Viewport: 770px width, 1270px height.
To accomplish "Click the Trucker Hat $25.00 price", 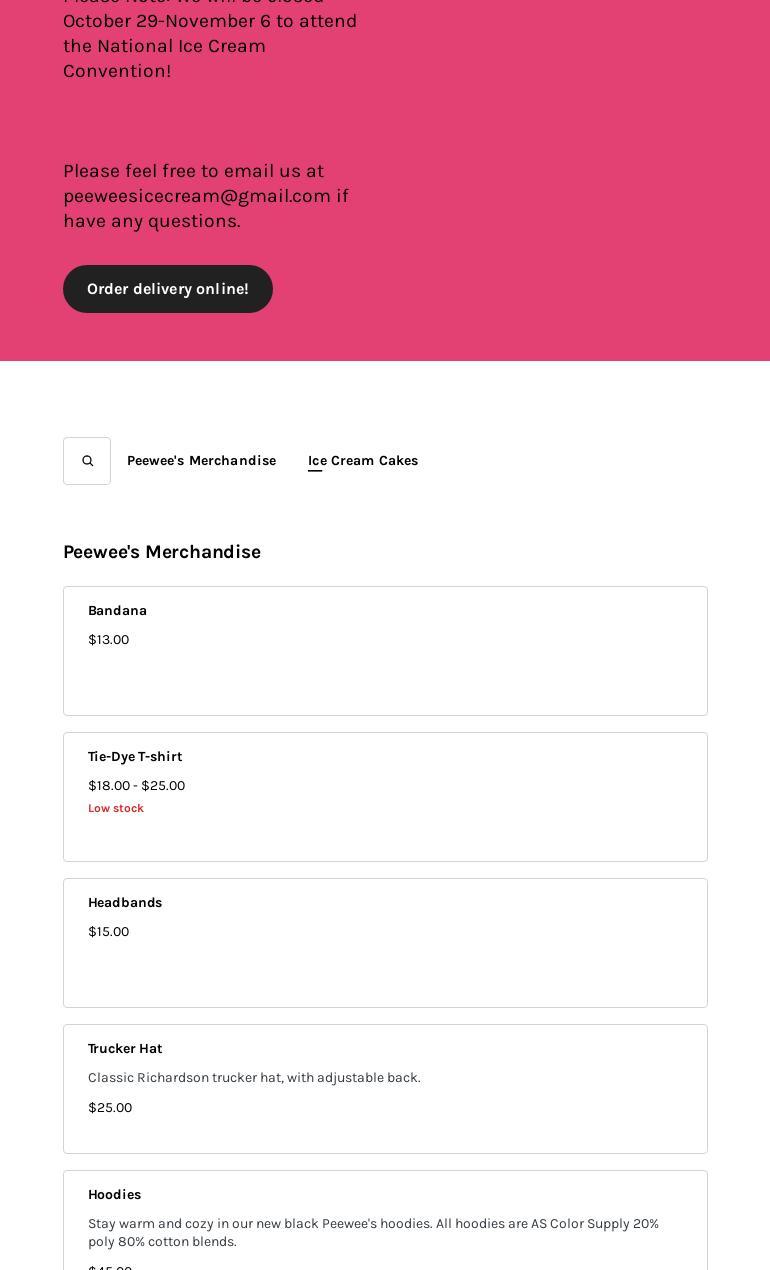I will click(x=110, y=1108).
